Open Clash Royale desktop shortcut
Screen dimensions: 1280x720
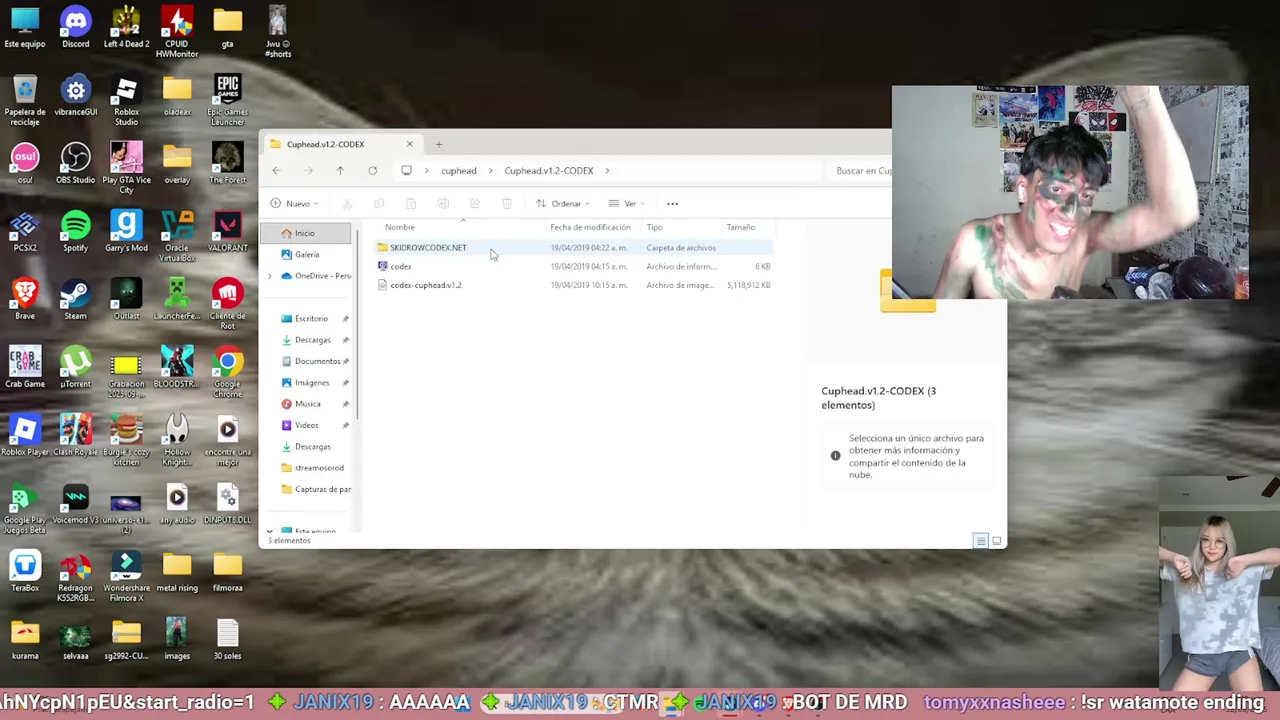(75, 435)
